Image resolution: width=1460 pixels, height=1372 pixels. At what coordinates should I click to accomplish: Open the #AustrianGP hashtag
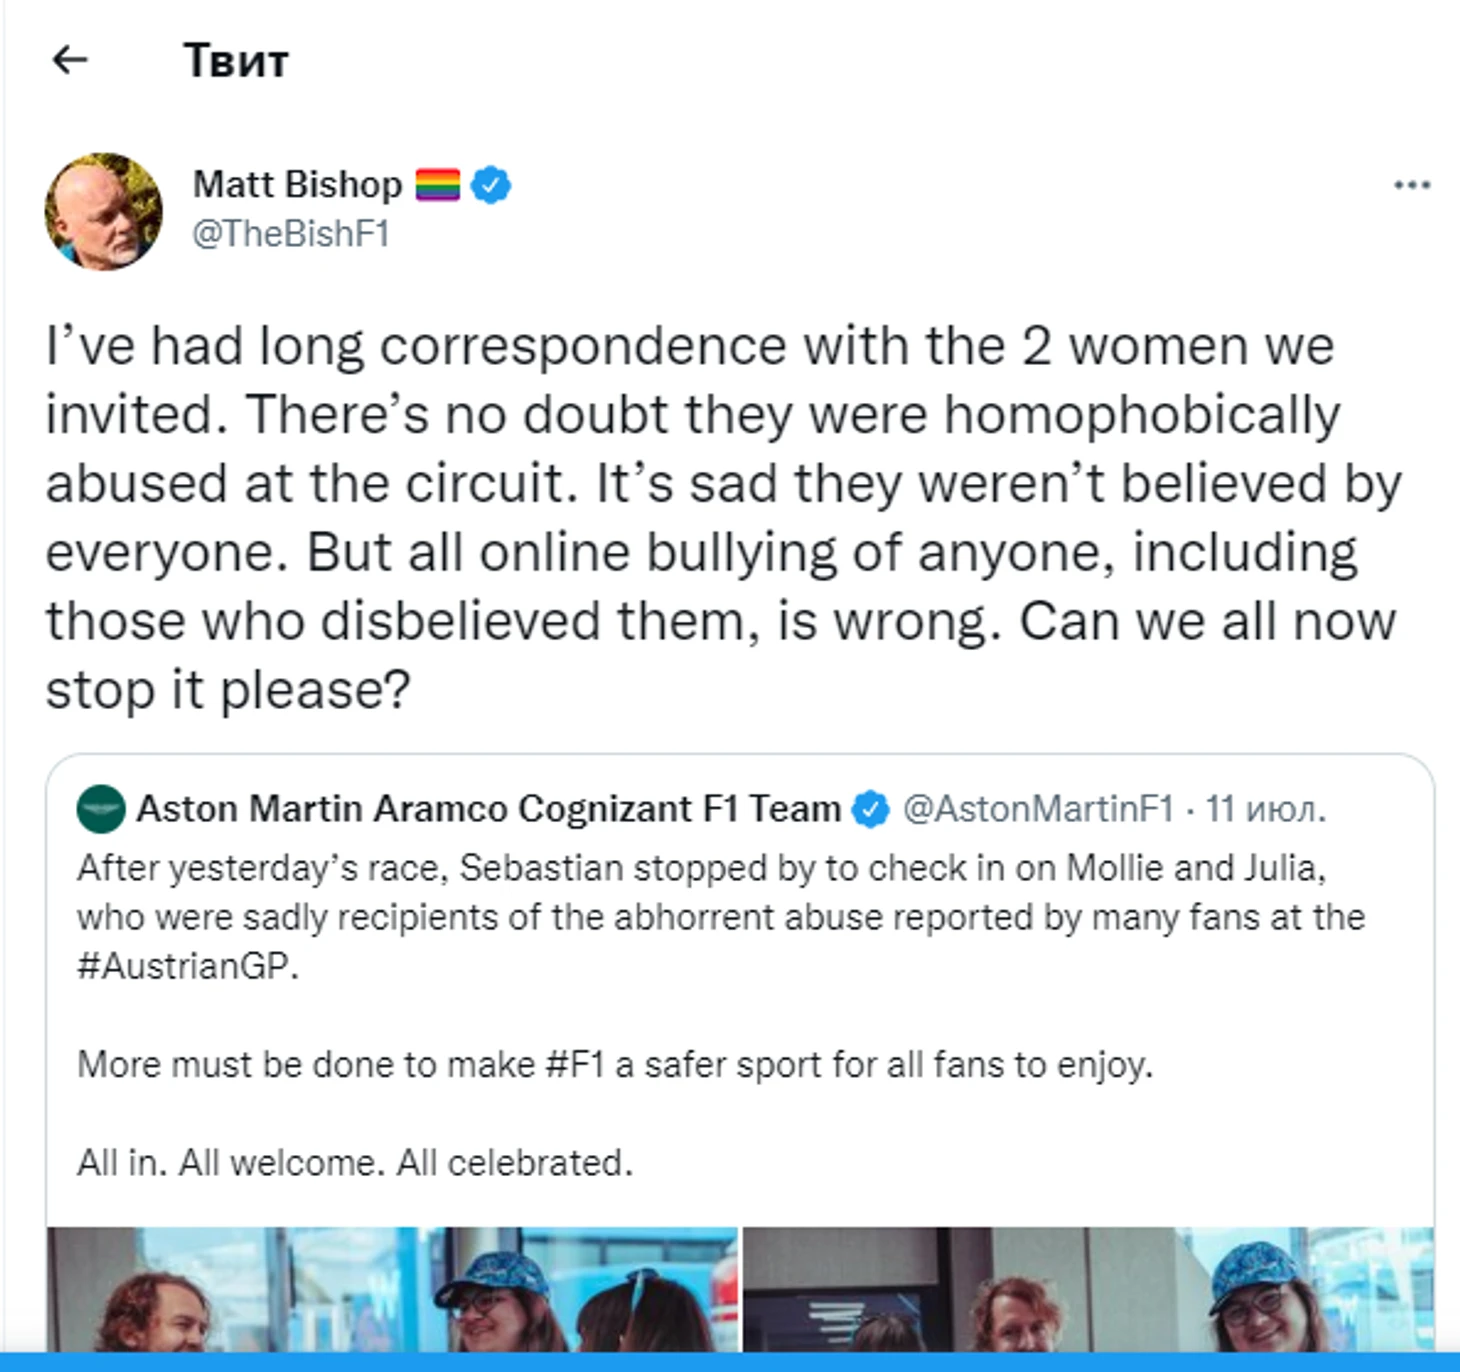[187, 966]
